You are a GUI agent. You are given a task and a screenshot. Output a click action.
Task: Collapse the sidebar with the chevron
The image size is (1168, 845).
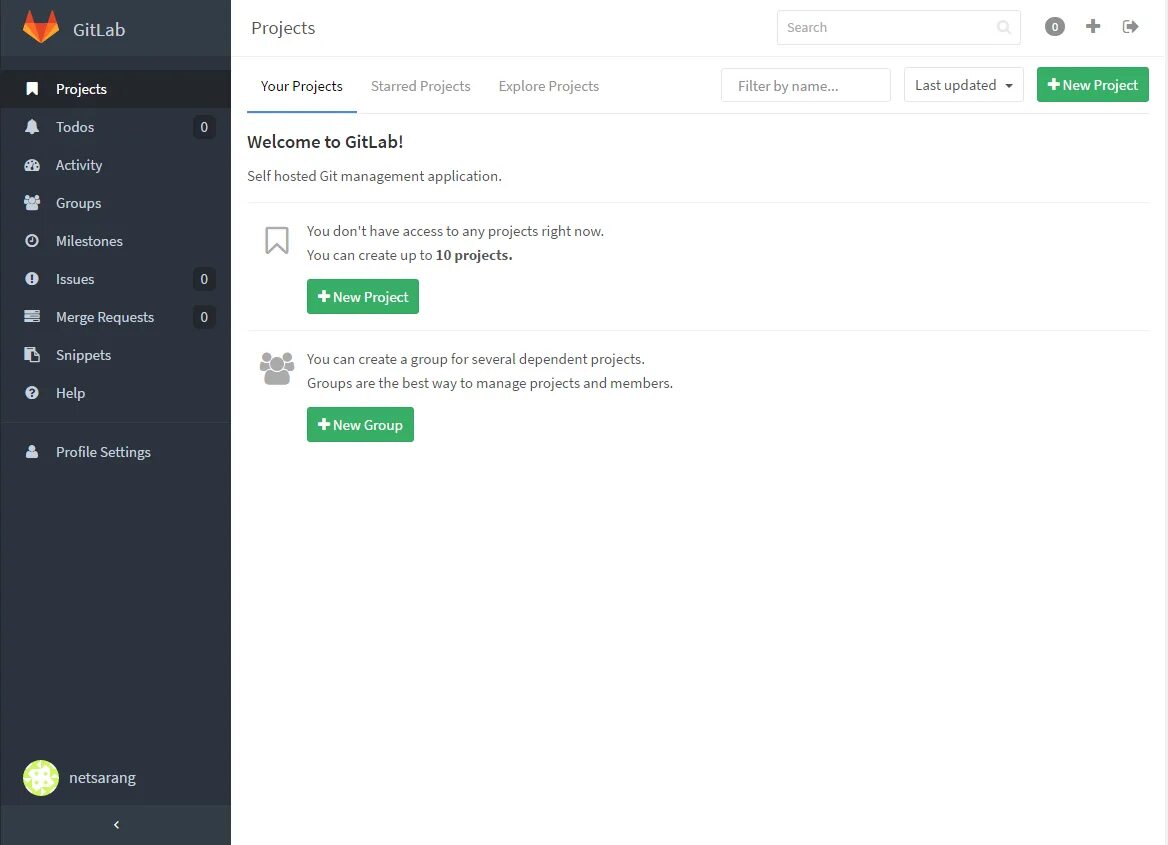tap(115, 825)
